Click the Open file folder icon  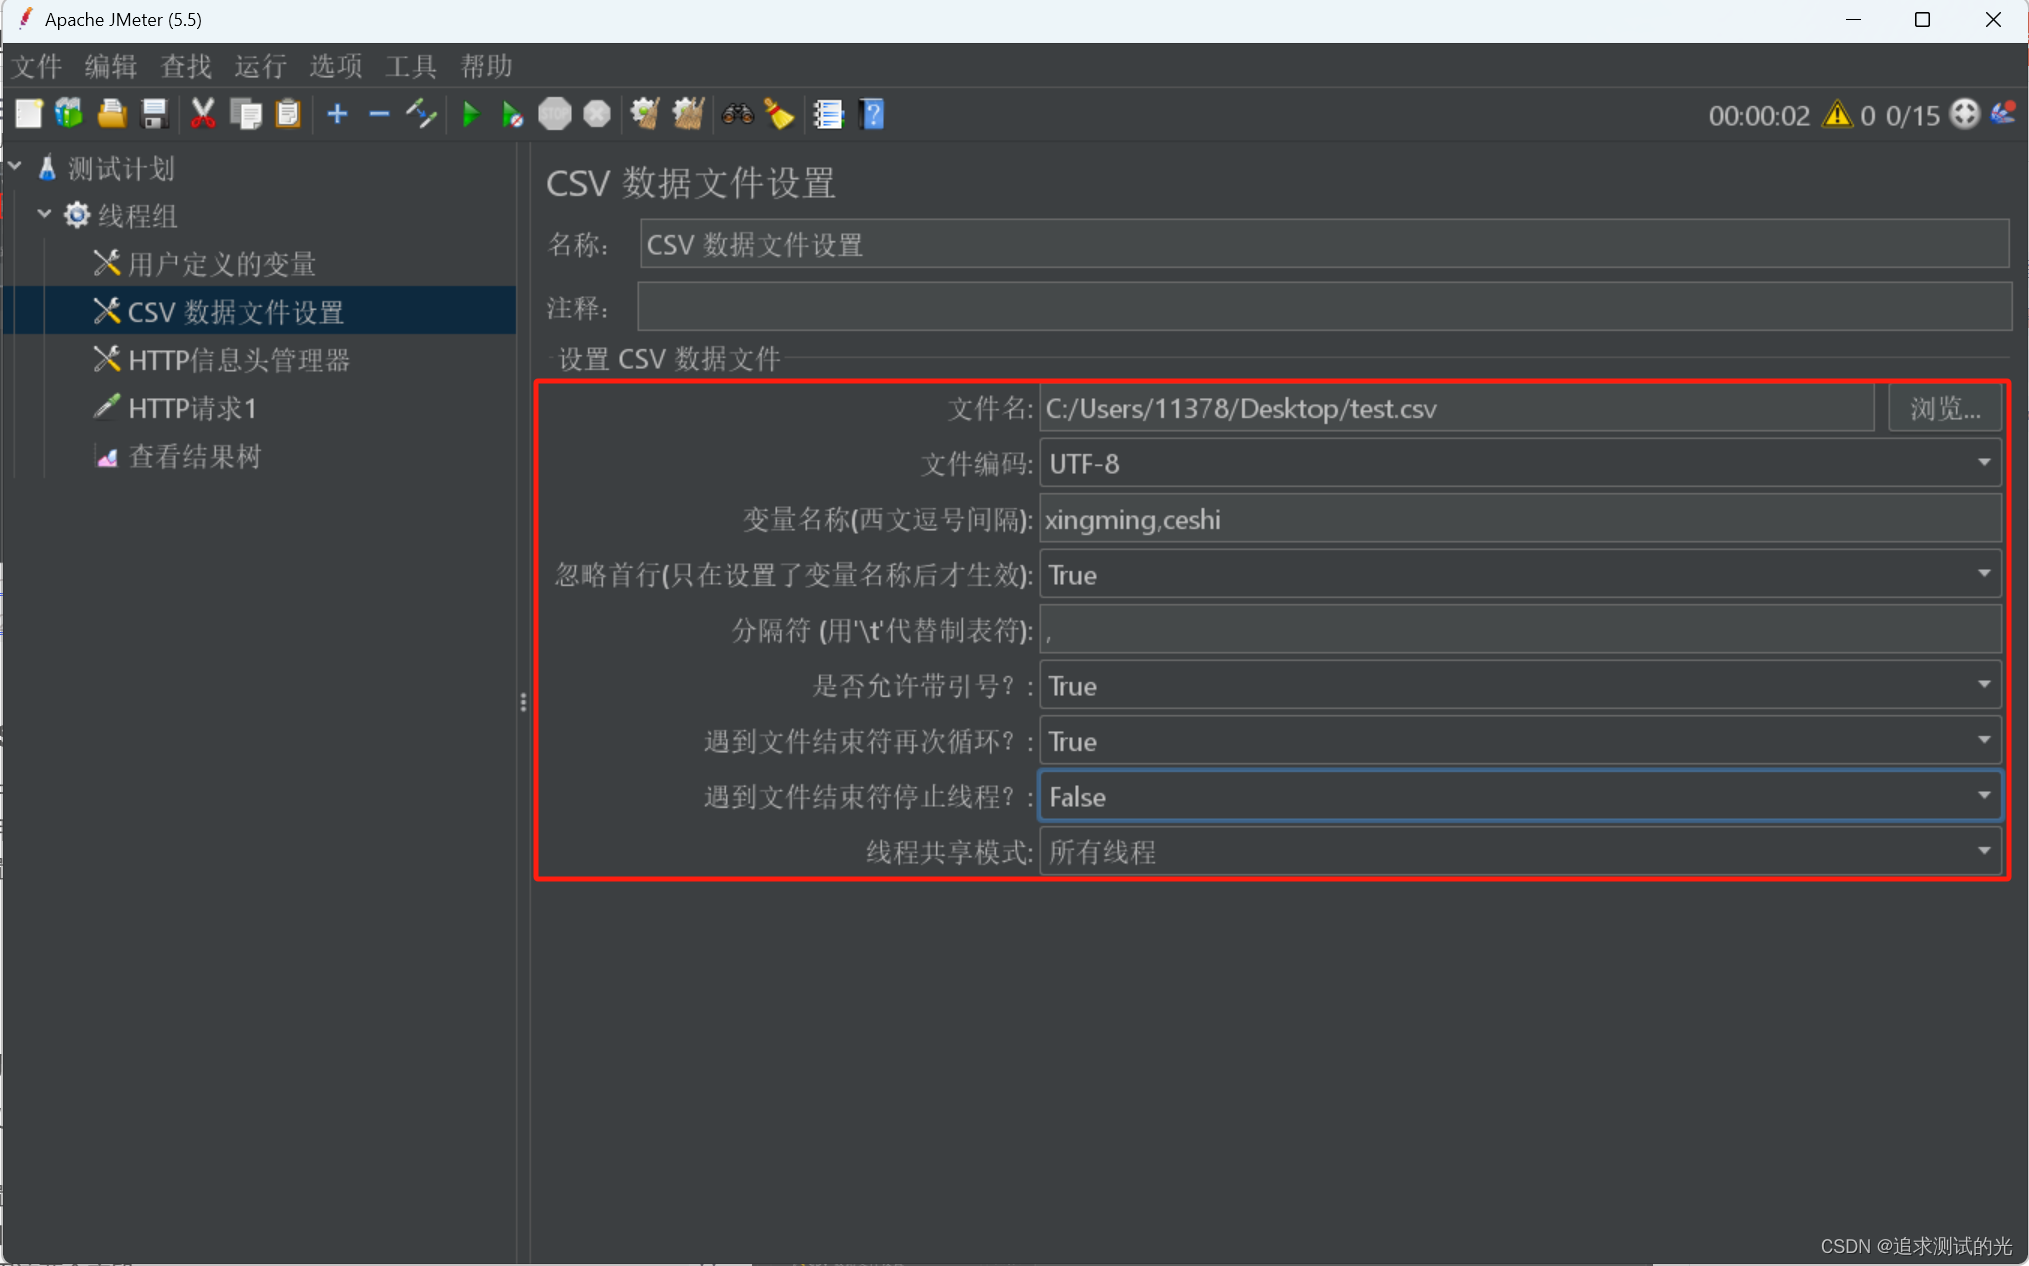click(x=112, y=114)
